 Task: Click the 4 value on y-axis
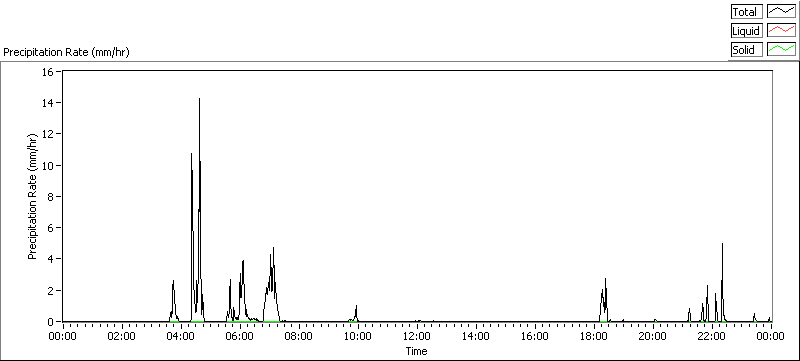click(x=51, y=259)
